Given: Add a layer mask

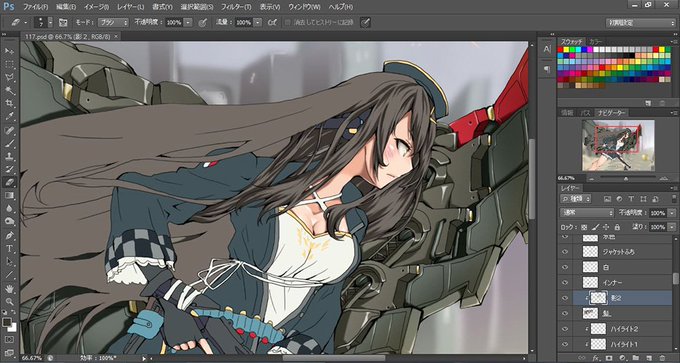Looking at the screenshot, I should (608, 358).
